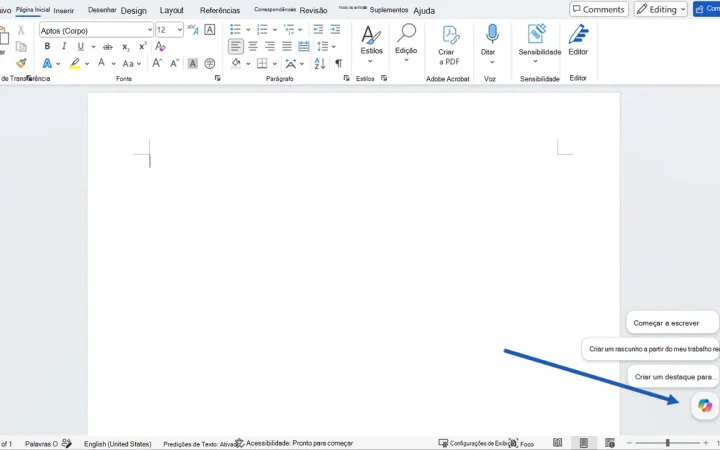Toggle underline formatting
The width and height of the screenshot is (720, 450).
click(x=81, y=46)
